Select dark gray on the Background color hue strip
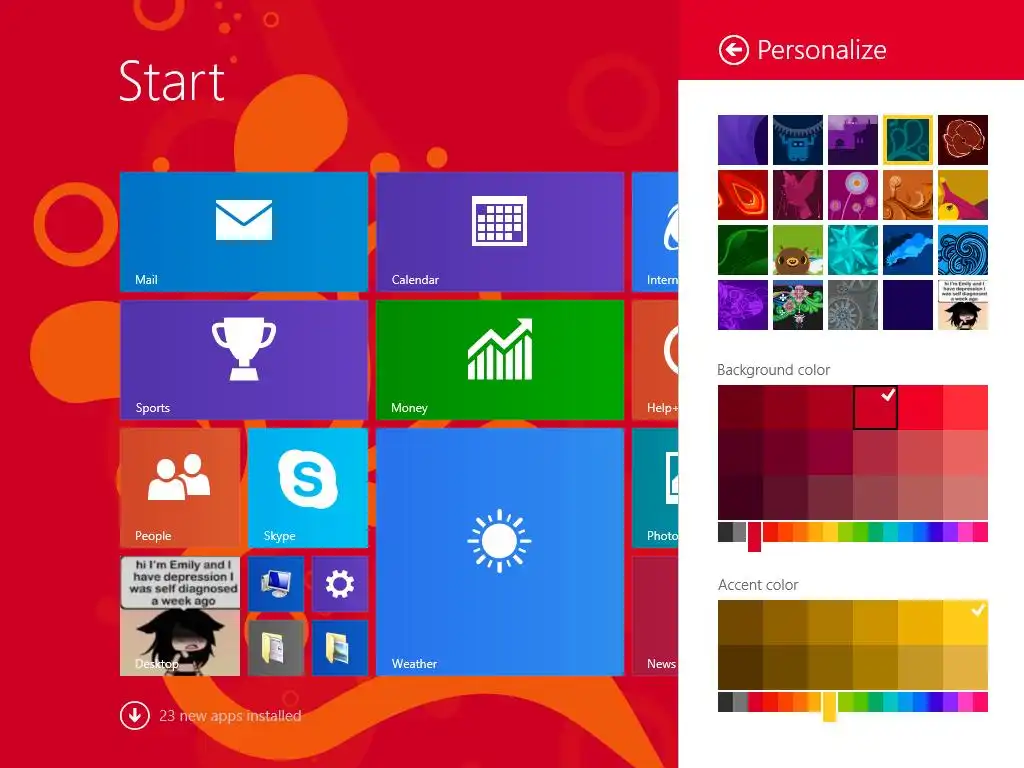 pyautogui.click(x=725, y=532)
